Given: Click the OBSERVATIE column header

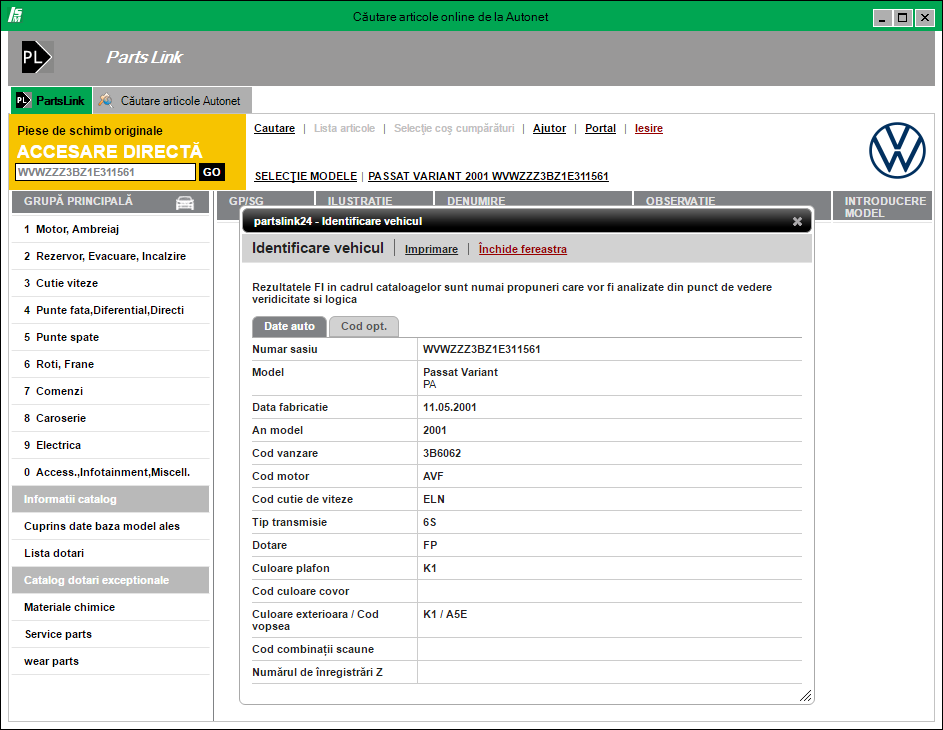Looking at the screenshot, I should click(731, 200).
